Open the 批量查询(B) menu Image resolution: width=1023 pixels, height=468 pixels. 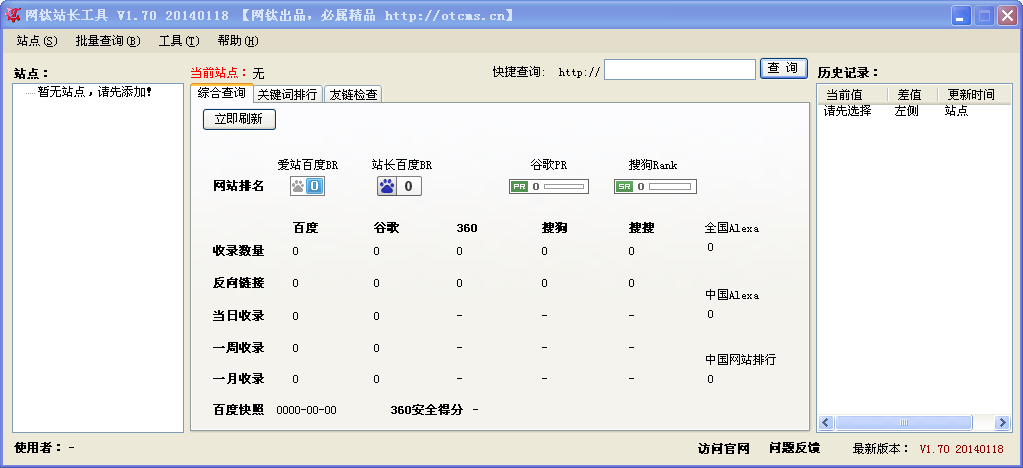[108, 41]
